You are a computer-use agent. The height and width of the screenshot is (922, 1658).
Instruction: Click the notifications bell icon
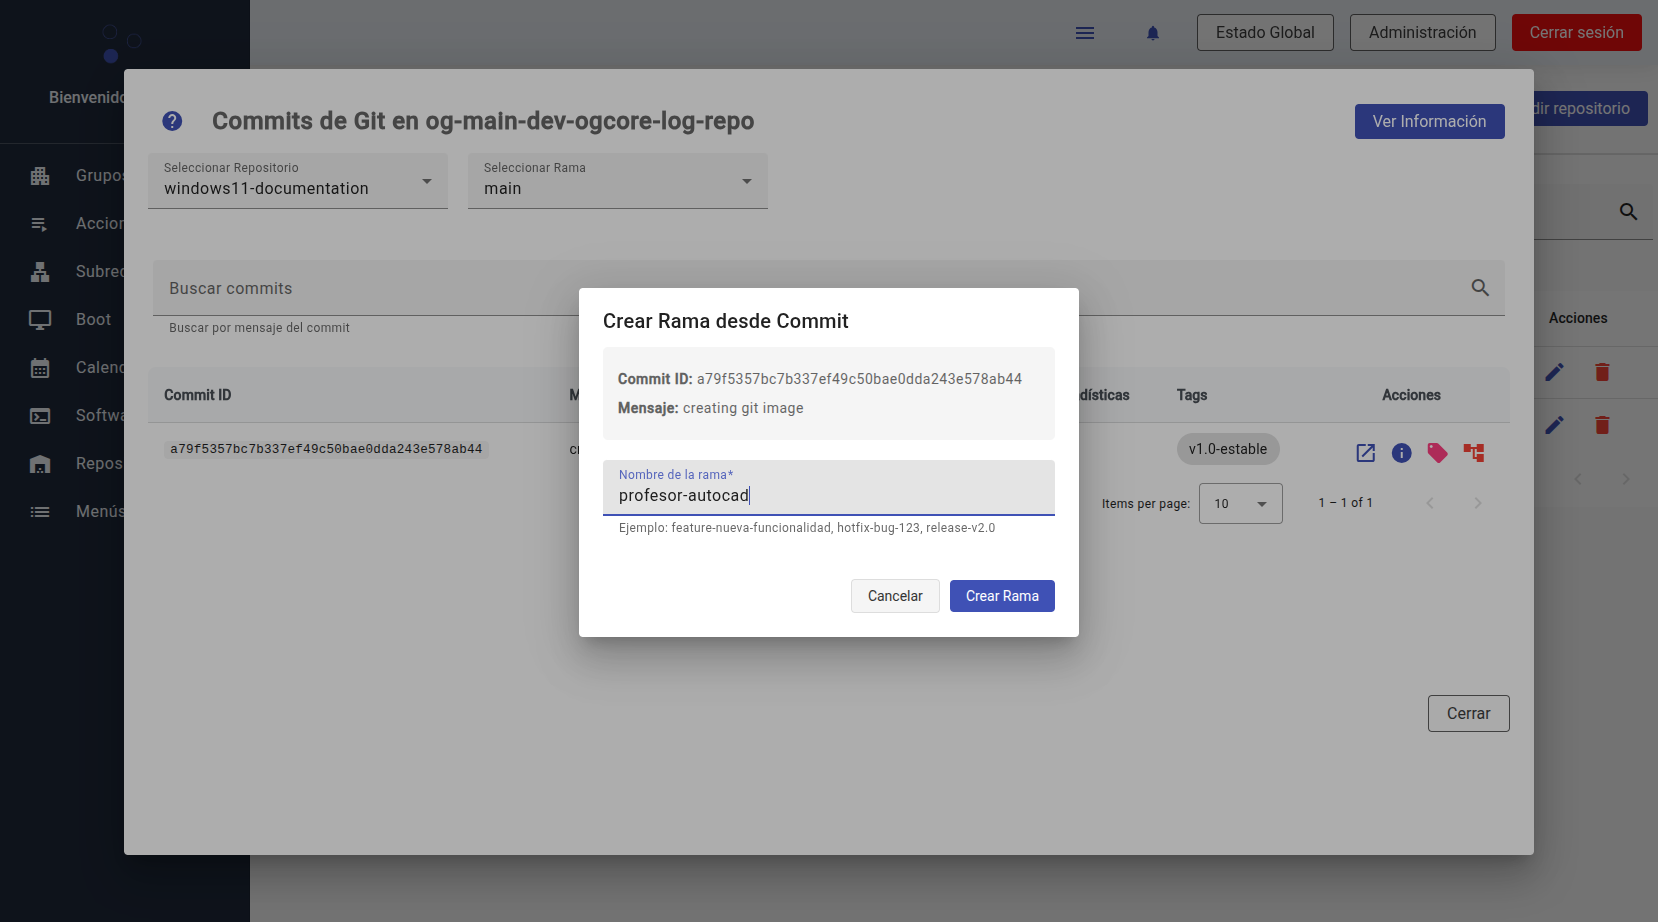pyautogui.click(x=1152, y=33)
